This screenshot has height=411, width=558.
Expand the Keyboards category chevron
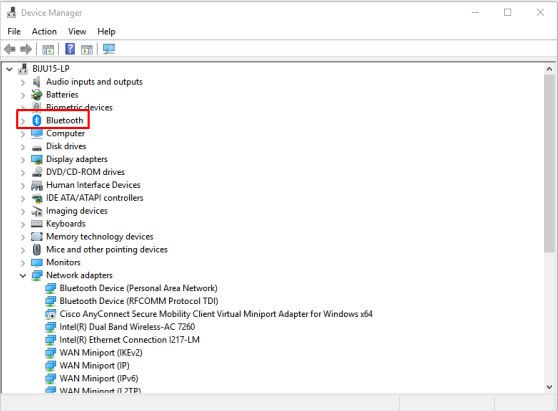pyautogui.click(x=23, y=224)
